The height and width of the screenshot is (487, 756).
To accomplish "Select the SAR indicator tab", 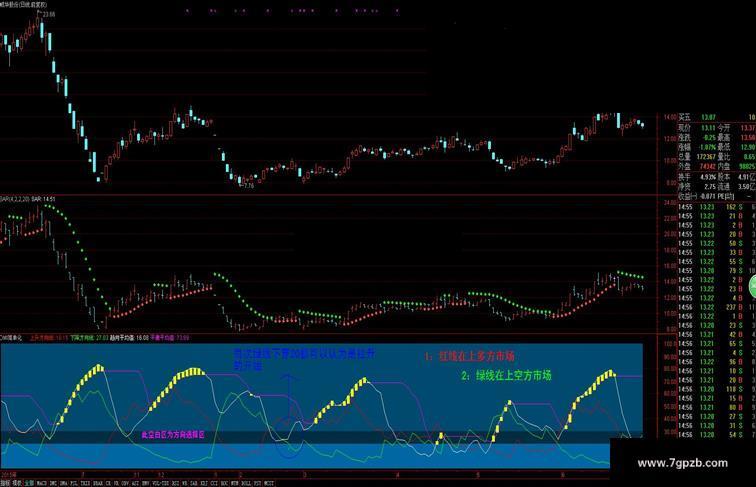I will [194, 483].
